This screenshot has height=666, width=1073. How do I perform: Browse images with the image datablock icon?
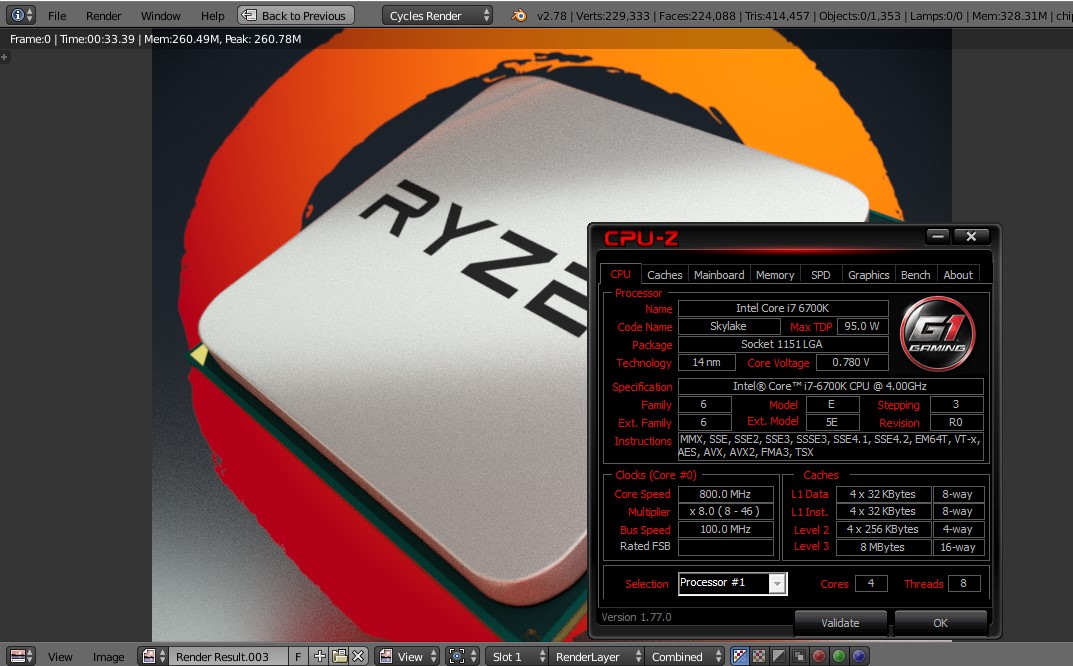coord(153,656)
